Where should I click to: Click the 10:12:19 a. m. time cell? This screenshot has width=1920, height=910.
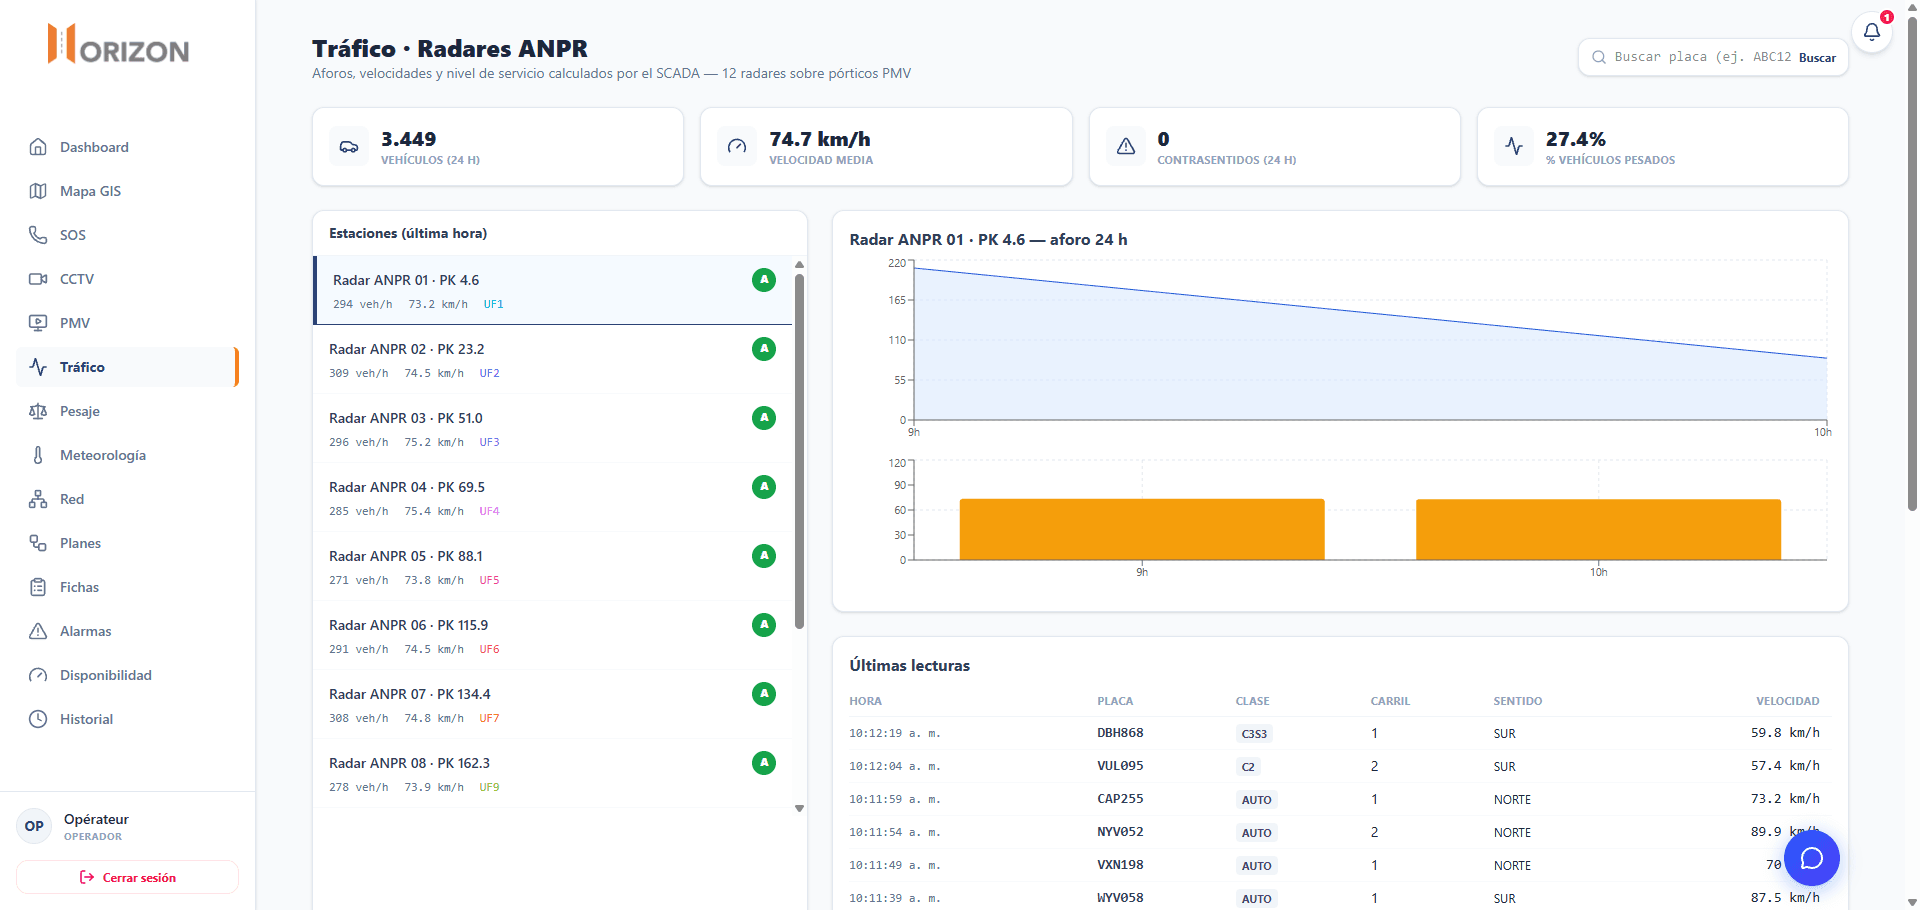click(x=895, y=733)
